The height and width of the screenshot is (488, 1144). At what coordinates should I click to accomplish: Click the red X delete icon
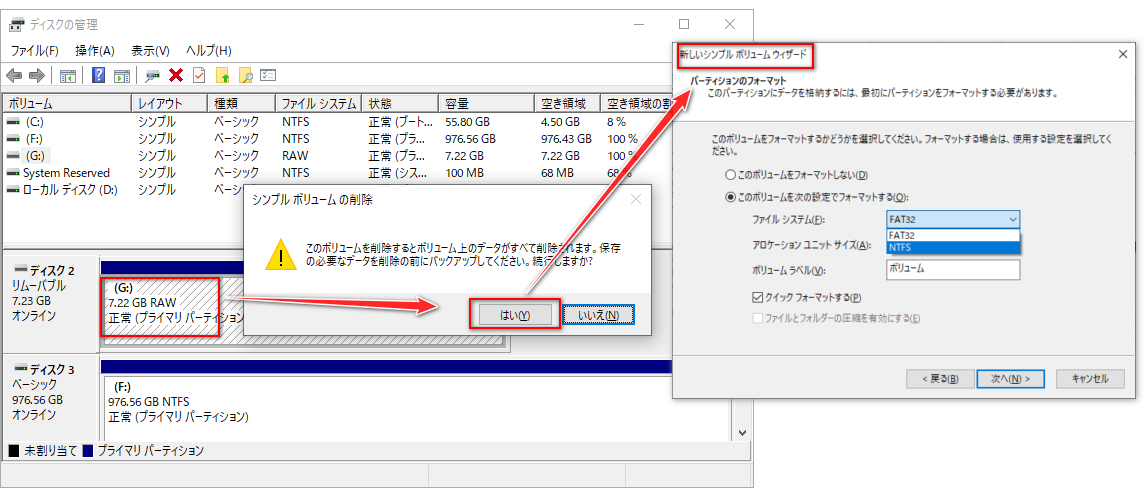(176, 75)
